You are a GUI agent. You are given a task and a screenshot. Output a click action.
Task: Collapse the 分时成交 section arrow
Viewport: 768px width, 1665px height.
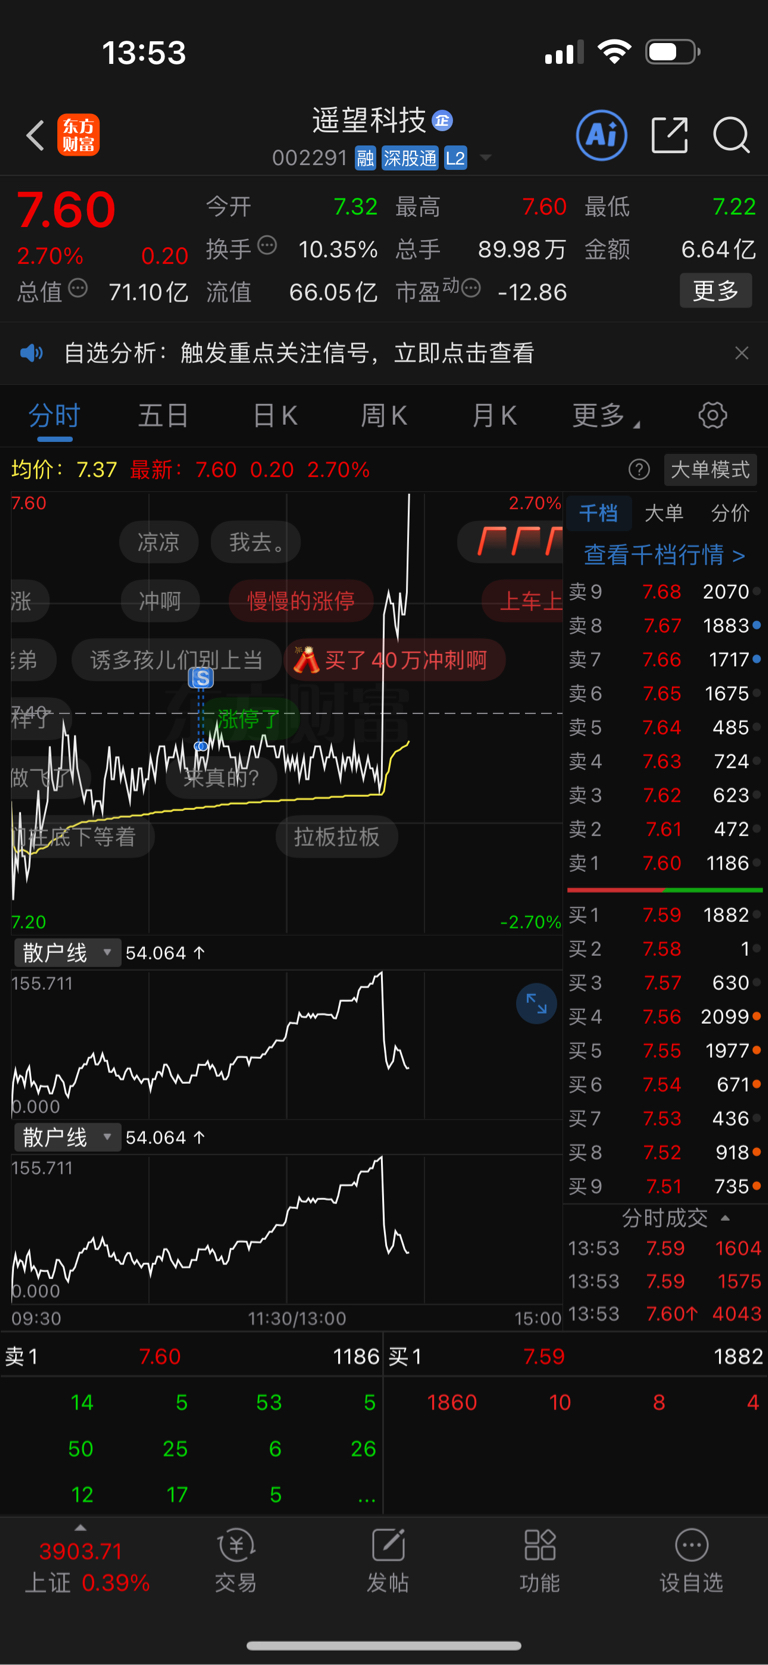[x=725, y=1218]
